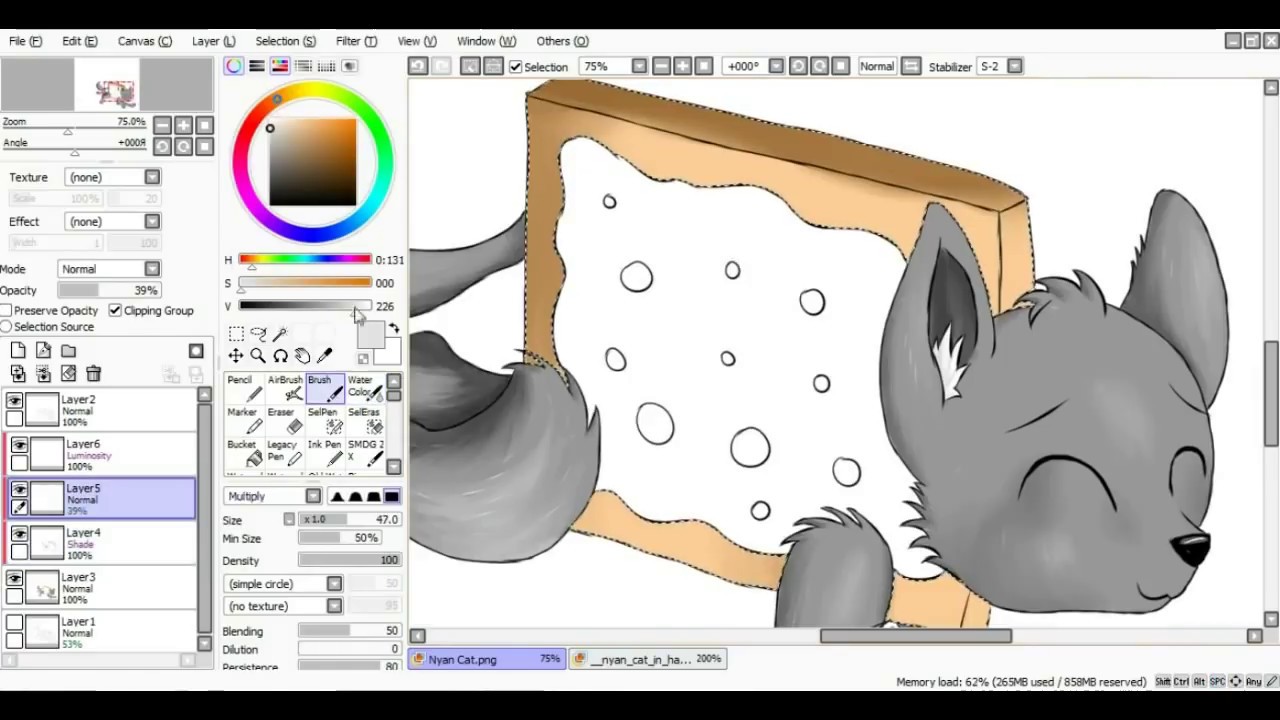Swap foreground and background colors
1280x720 pixels.
coord(394,329)
